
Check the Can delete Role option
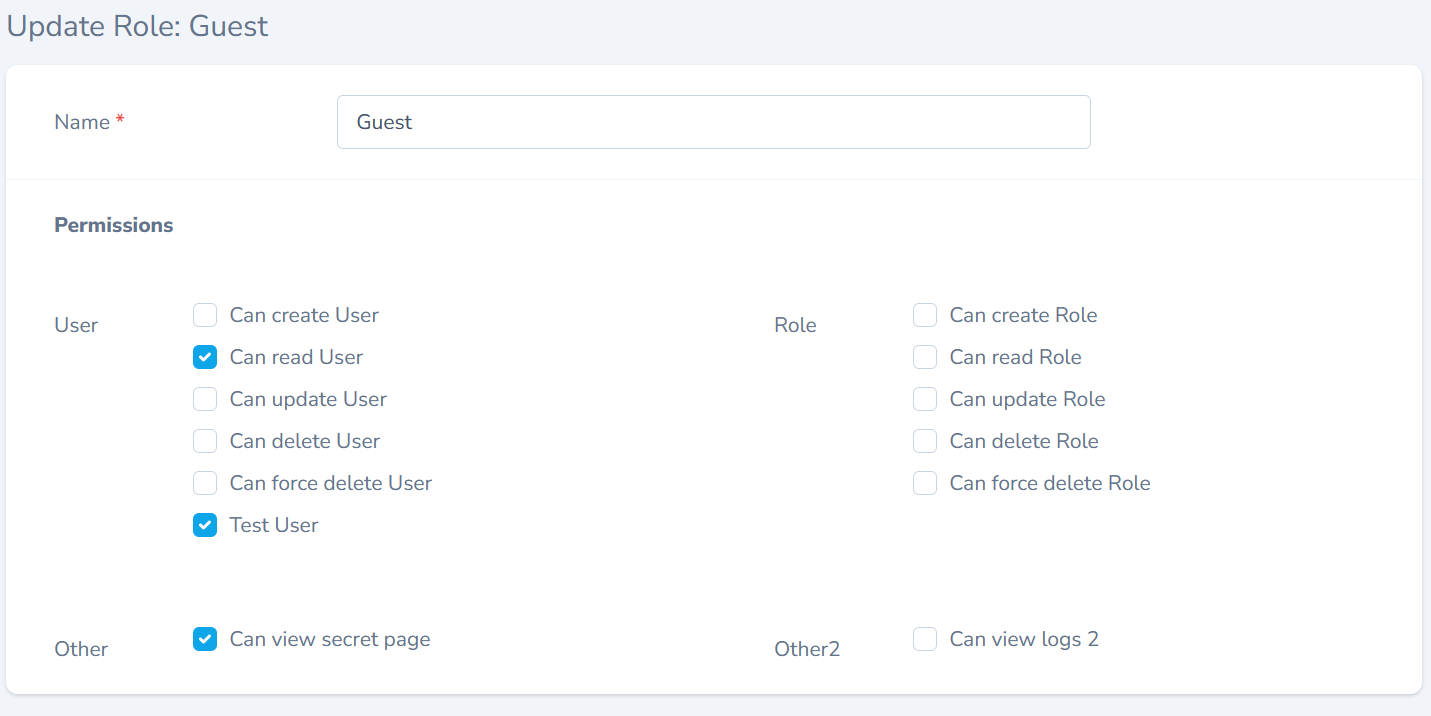click(x=925, y=442)
